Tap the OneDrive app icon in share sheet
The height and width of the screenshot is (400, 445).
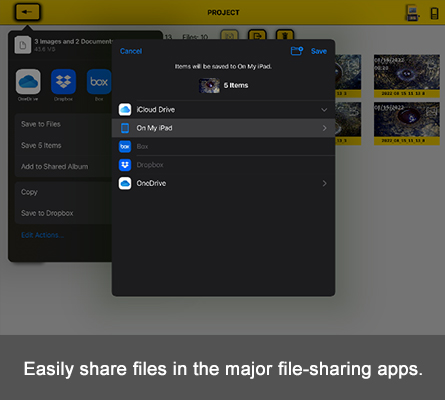(x=28, y=82)
